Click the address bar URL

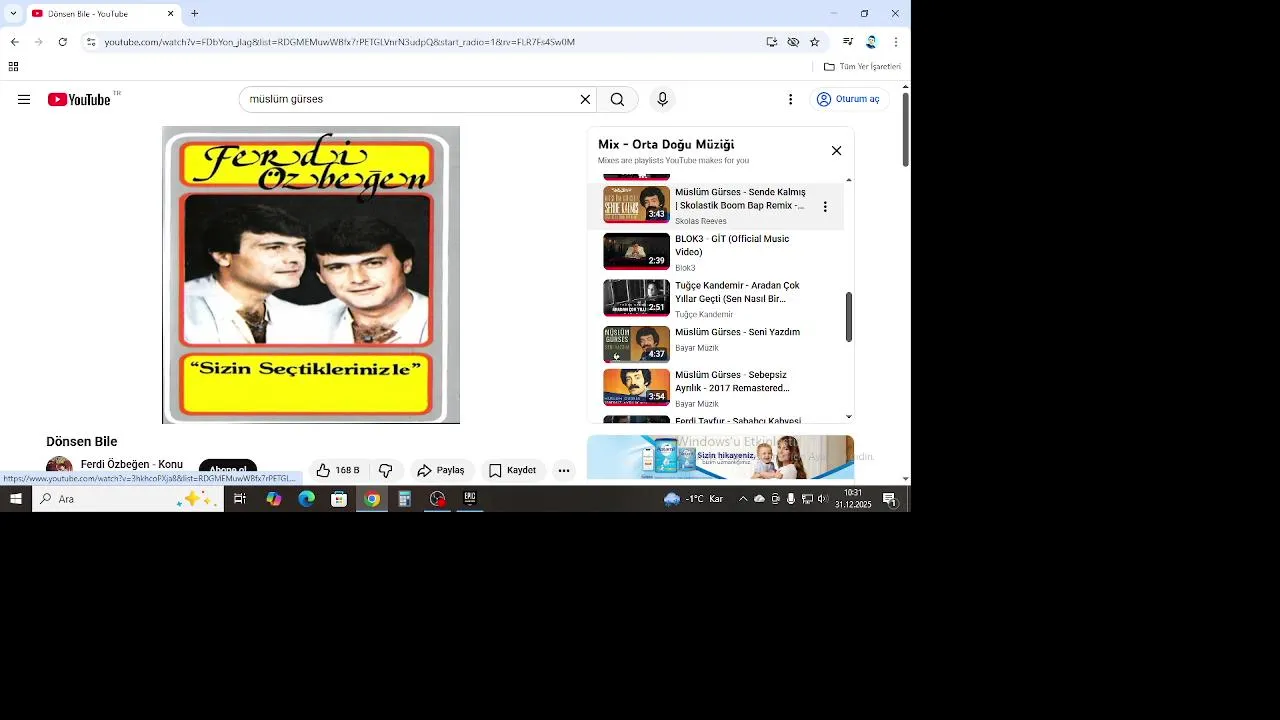click(x=340, y=42)
